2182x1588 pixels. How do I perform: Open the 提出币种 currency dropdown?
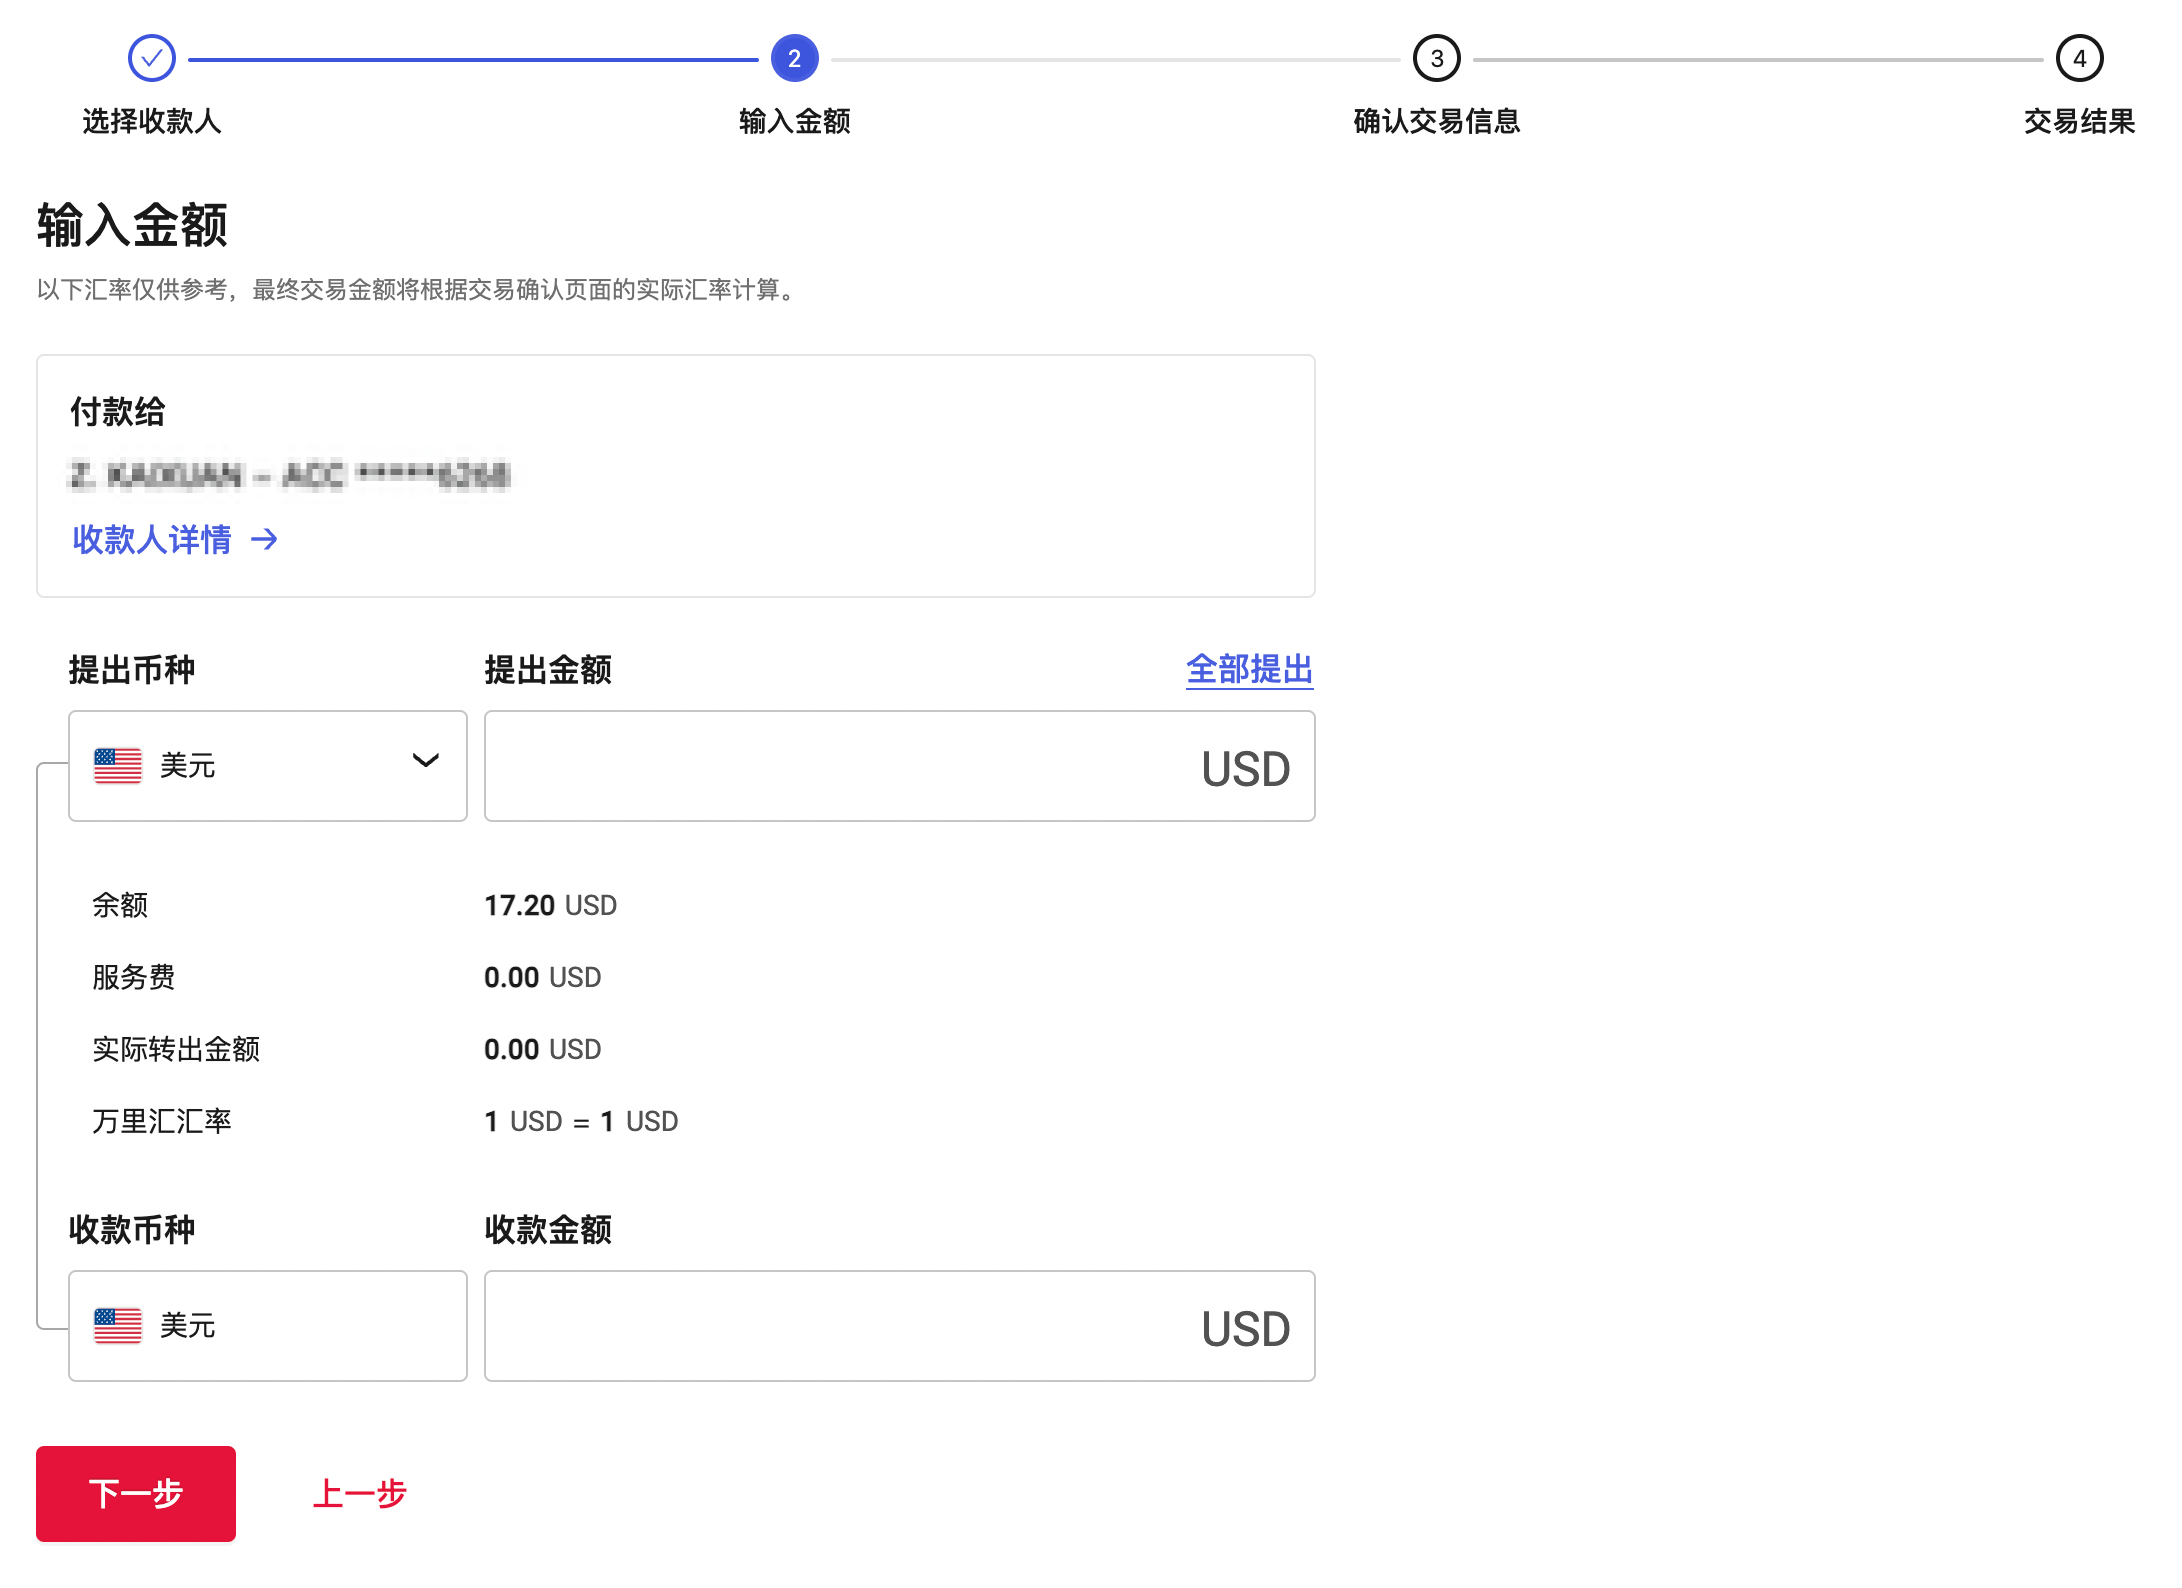click(x=267, y=764)
